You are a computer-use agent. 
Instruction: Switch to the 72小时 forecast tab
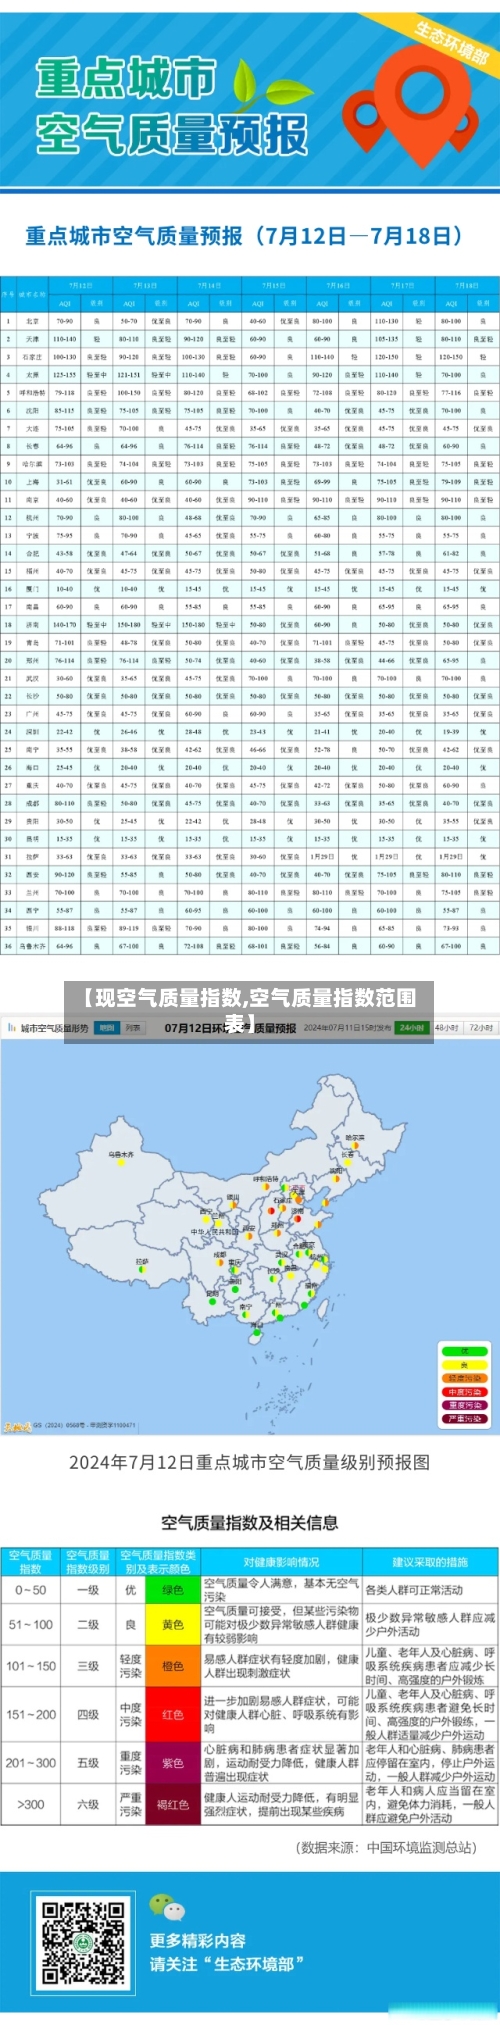[481, 1028]
